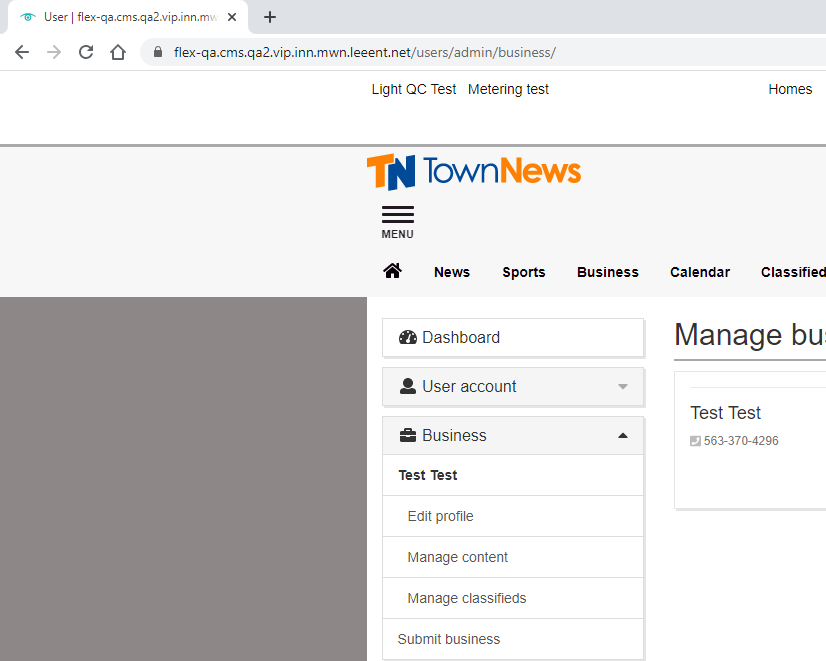The image size is (826, 661).
Task: Click the Submit business link
Action: (x=448, y=640)
